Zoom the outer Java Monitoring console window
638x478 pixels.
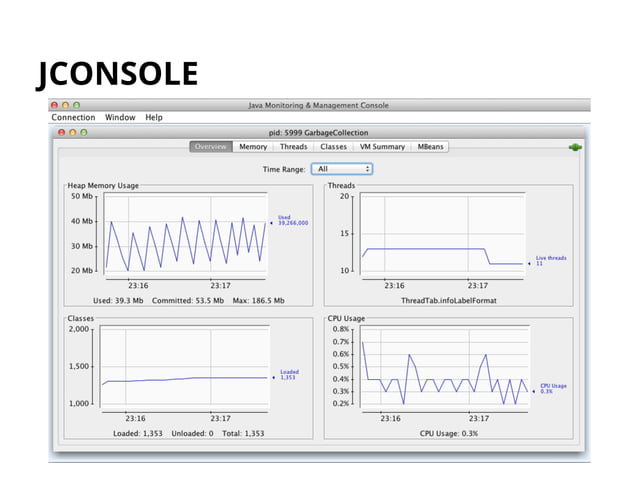click(78, 105)
